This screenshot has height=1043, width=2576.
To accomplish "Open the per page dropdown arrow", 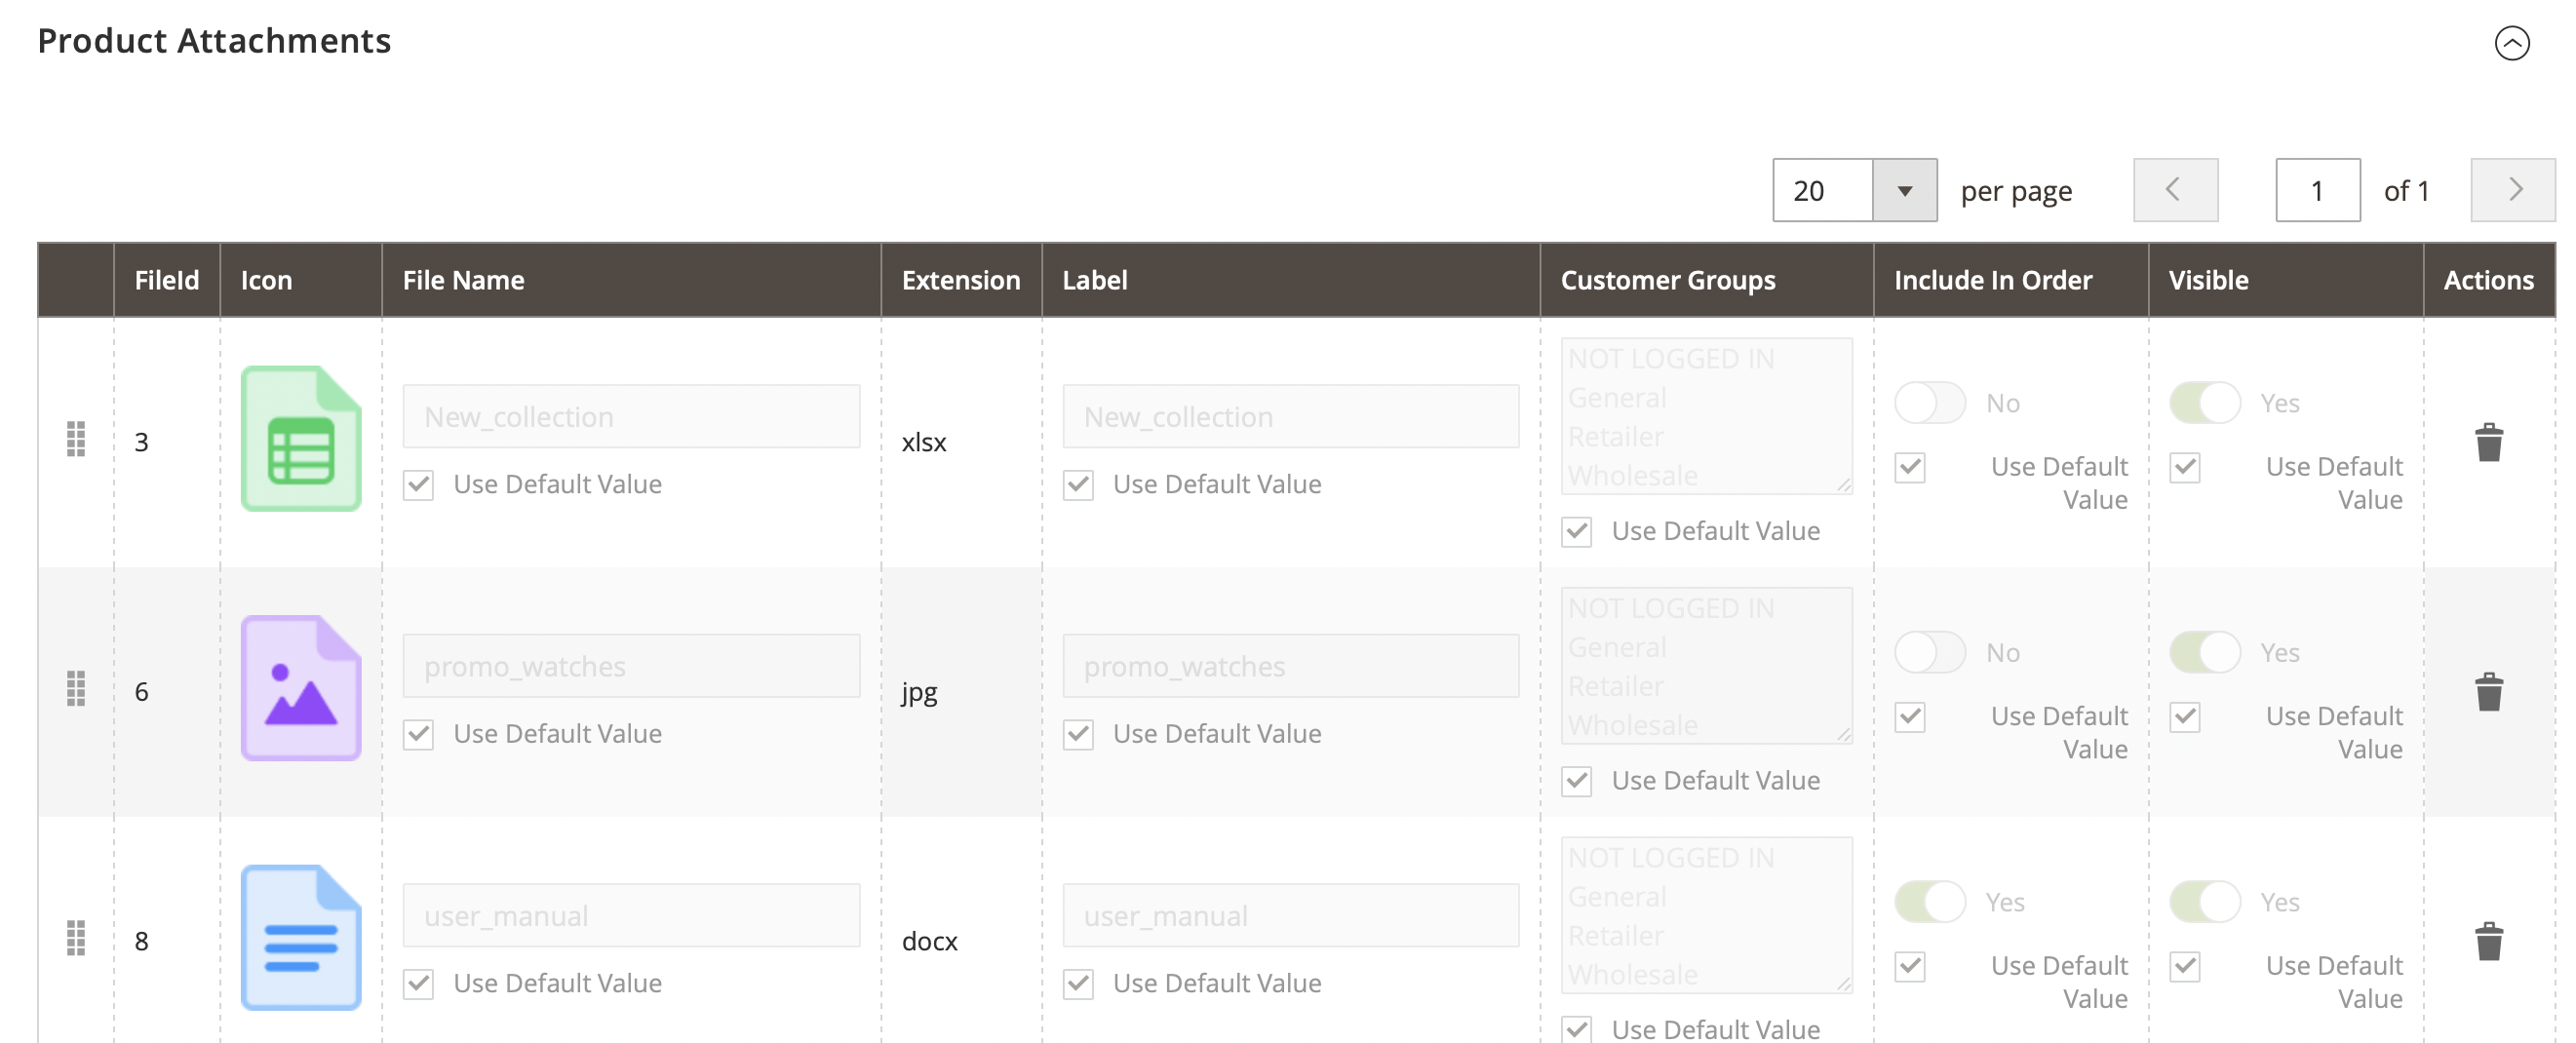I will pos(1904,190).
